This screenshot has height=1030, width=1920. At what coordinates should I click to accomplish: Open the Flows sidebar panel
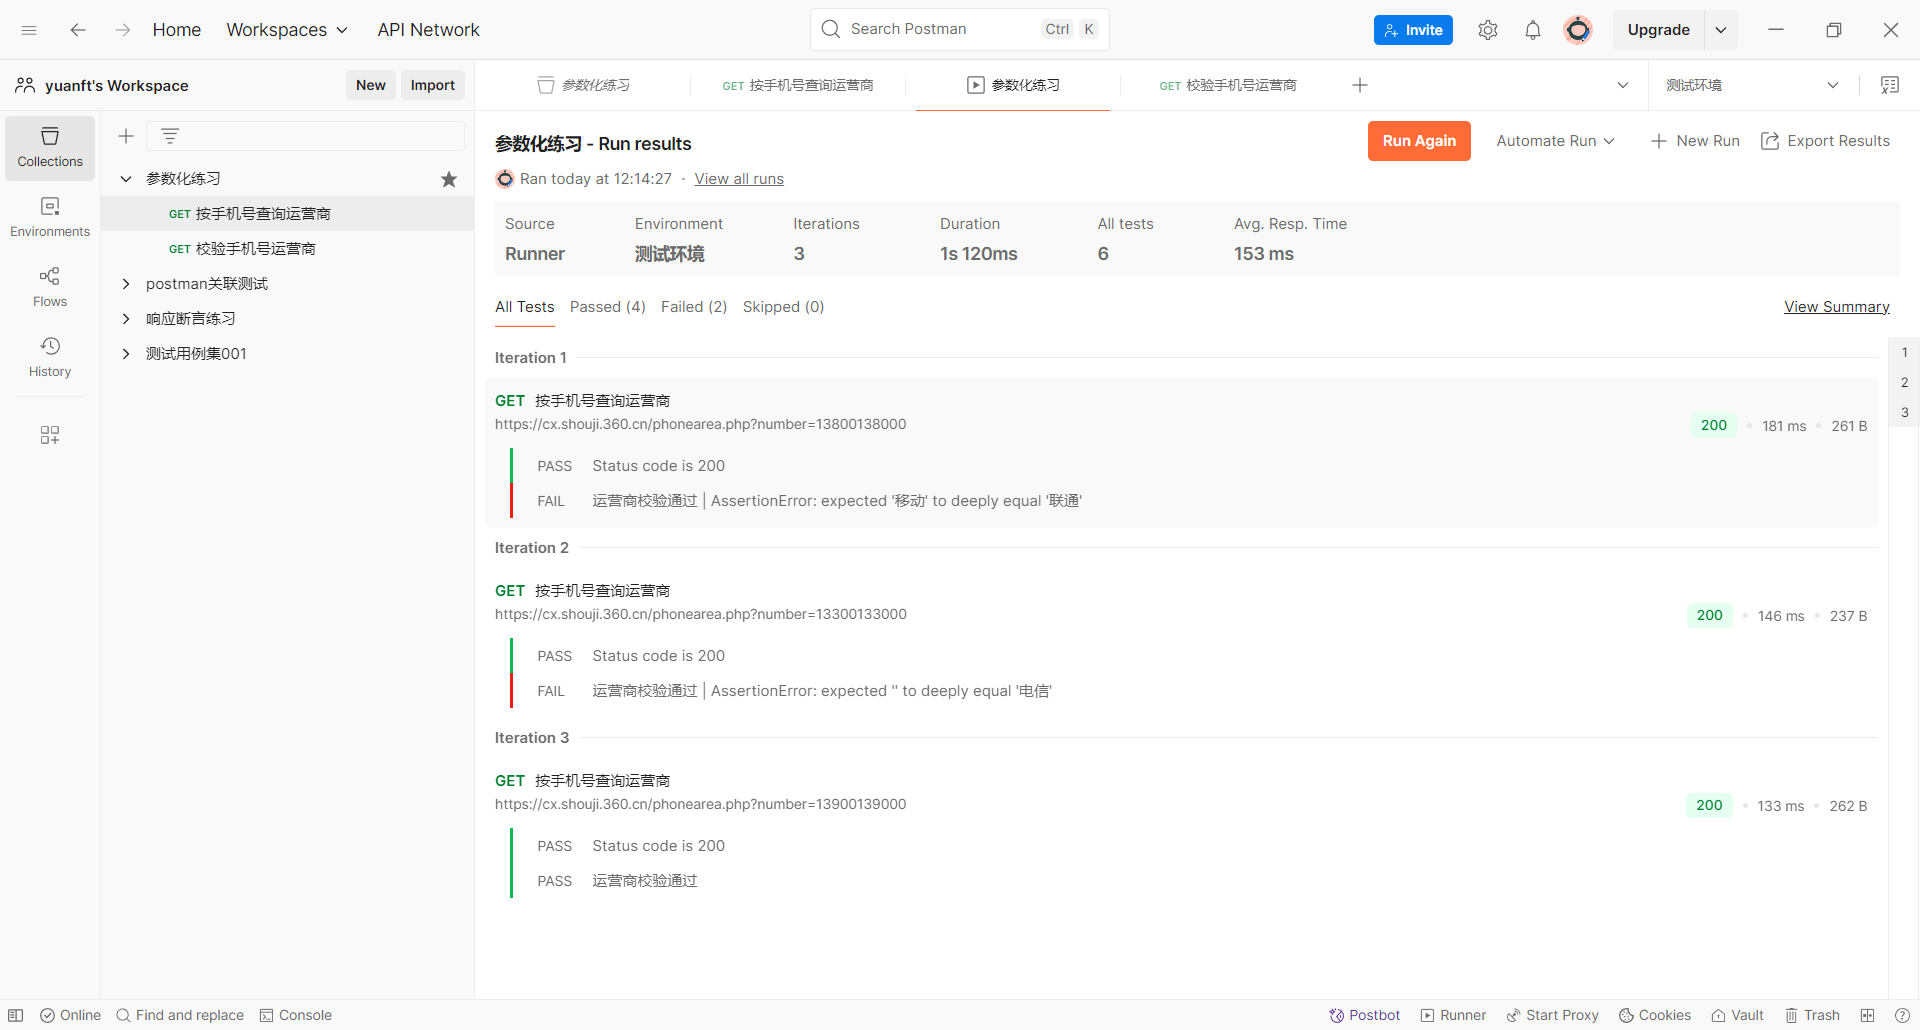[50, 288]
